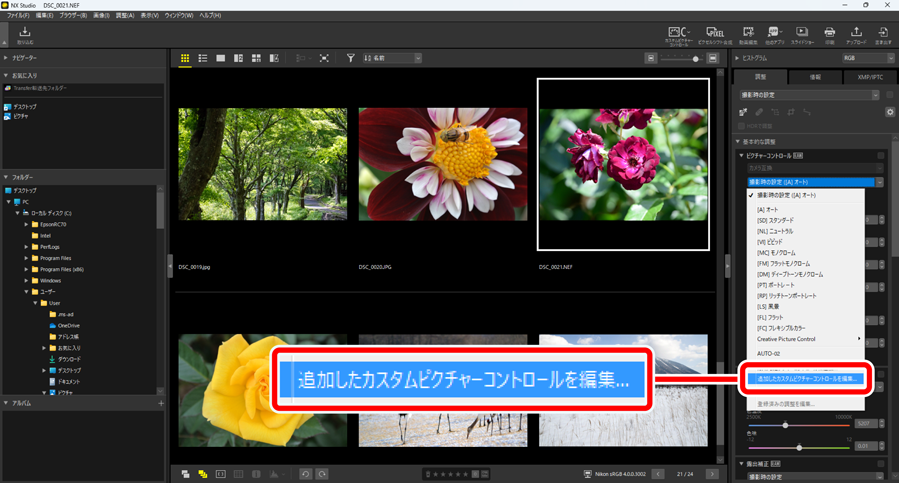The image size is (899, 483).
Task: Open the filter funnel icon
Action: (x=350, y=59)
